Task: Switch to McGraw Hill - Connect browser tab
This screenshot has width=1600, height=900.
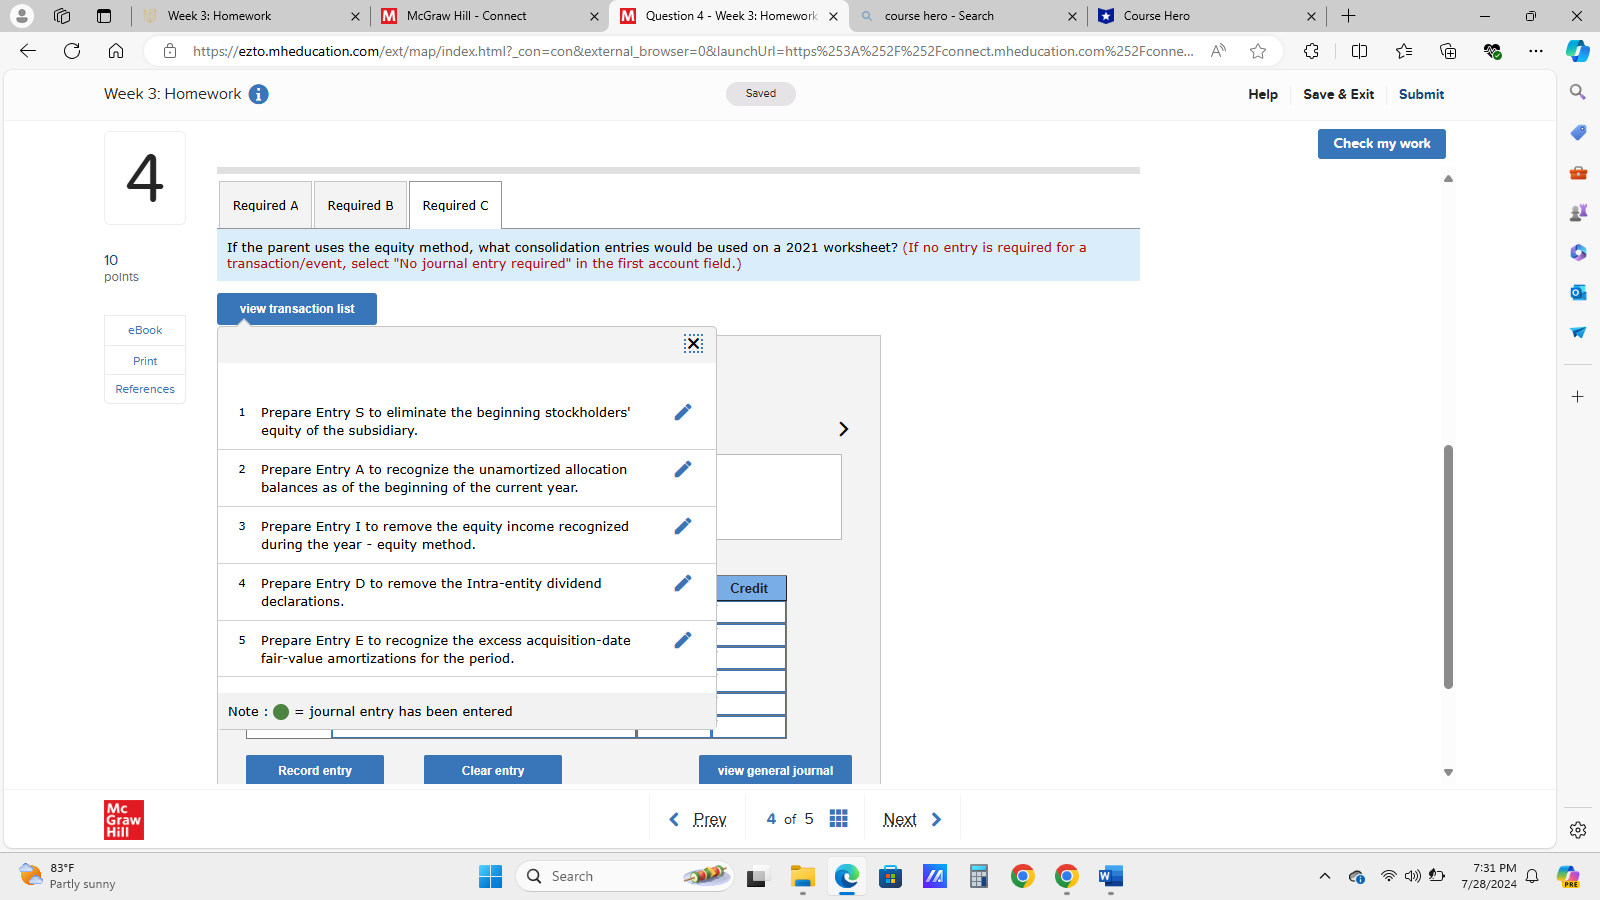Action: pyautogui.click(x=490, y=16)
